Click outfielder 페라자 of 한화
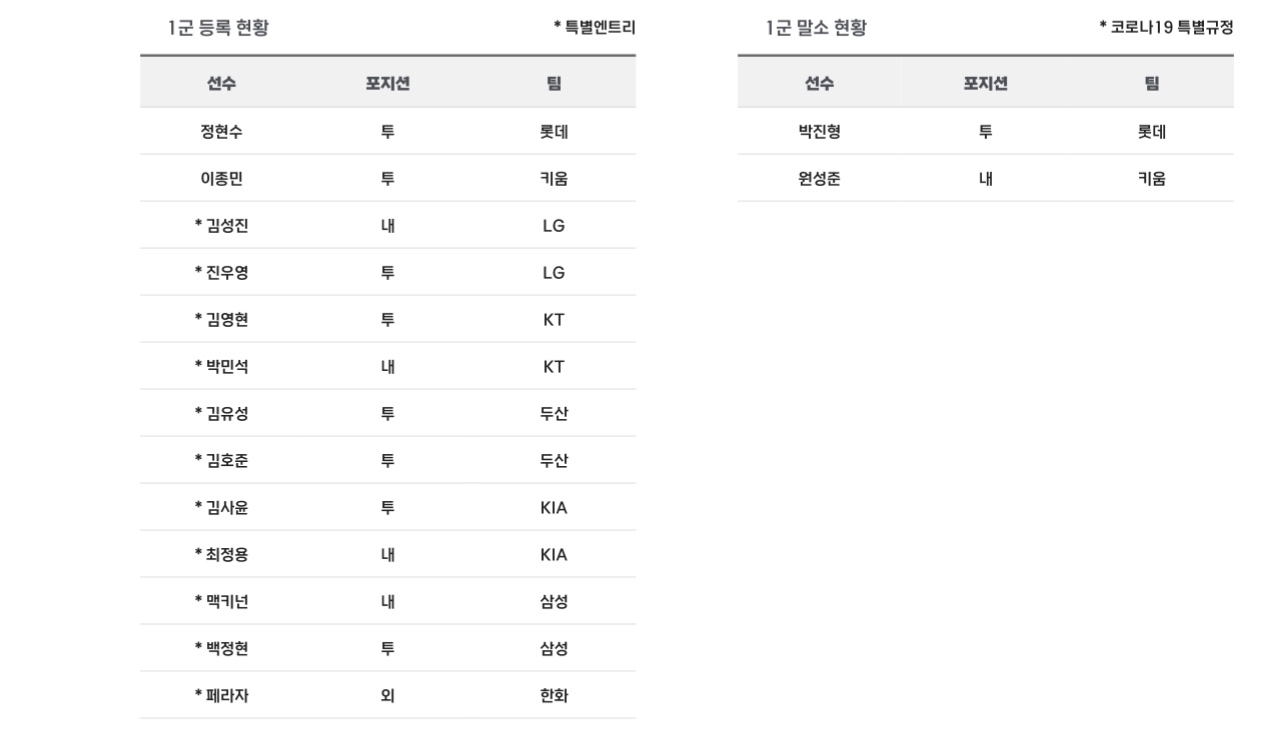This screenshot has width=1284, height=745. tap(221, 695)
